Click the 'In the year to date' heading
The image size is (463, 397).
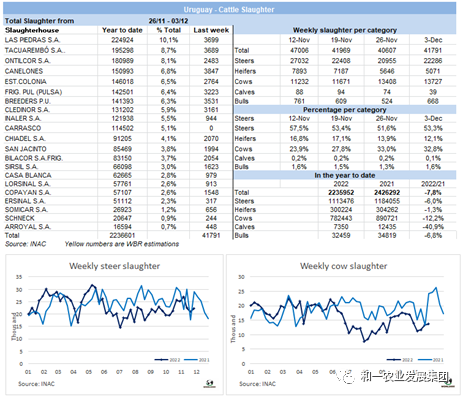pos(345,175)
